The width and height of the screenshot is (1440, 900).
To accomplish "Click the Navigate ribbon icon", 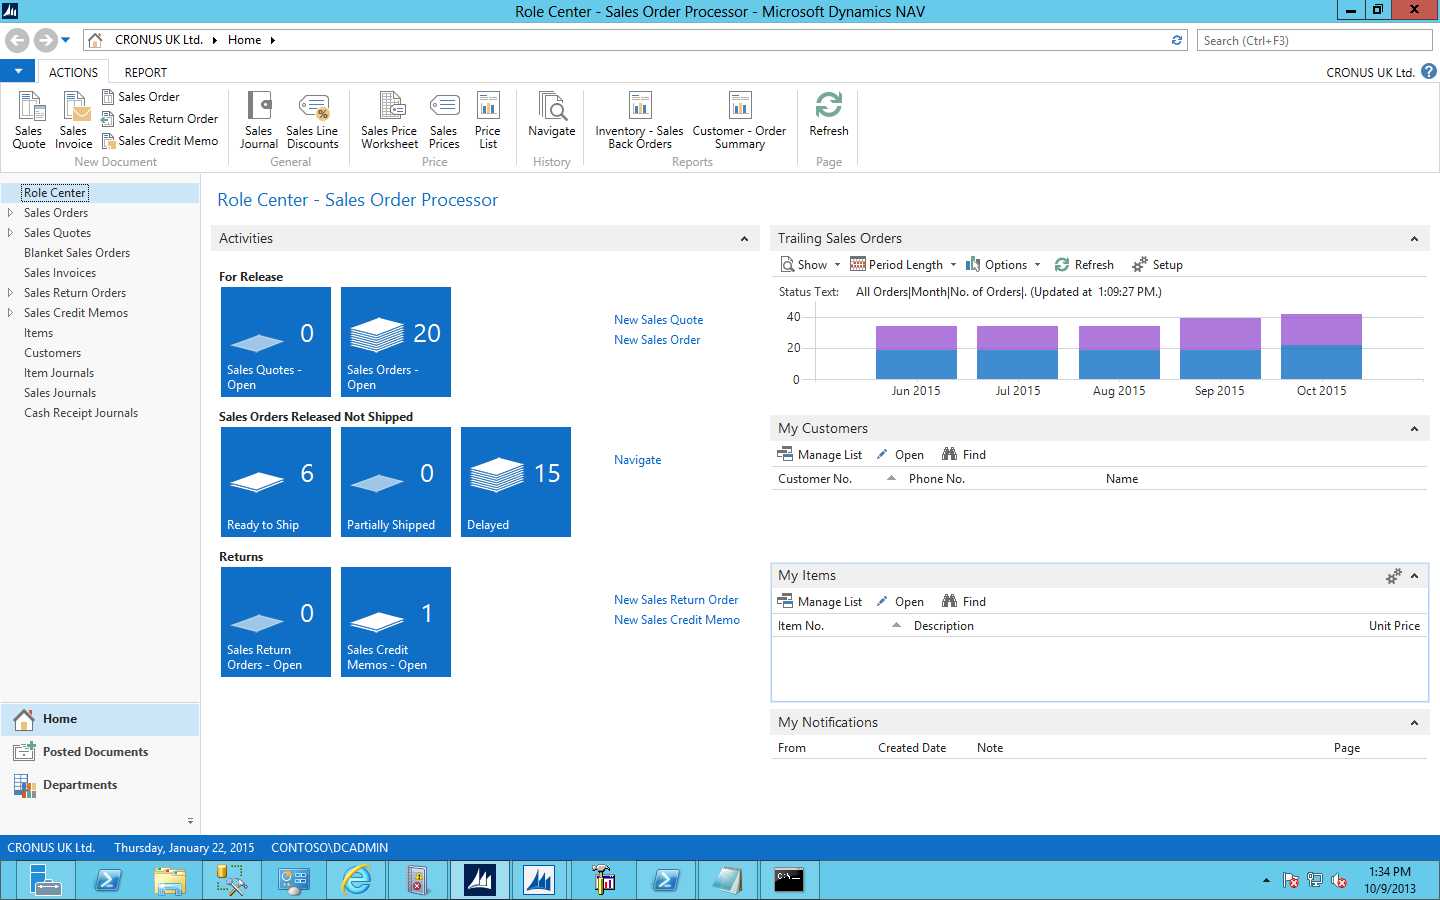I will coord(552,115).
